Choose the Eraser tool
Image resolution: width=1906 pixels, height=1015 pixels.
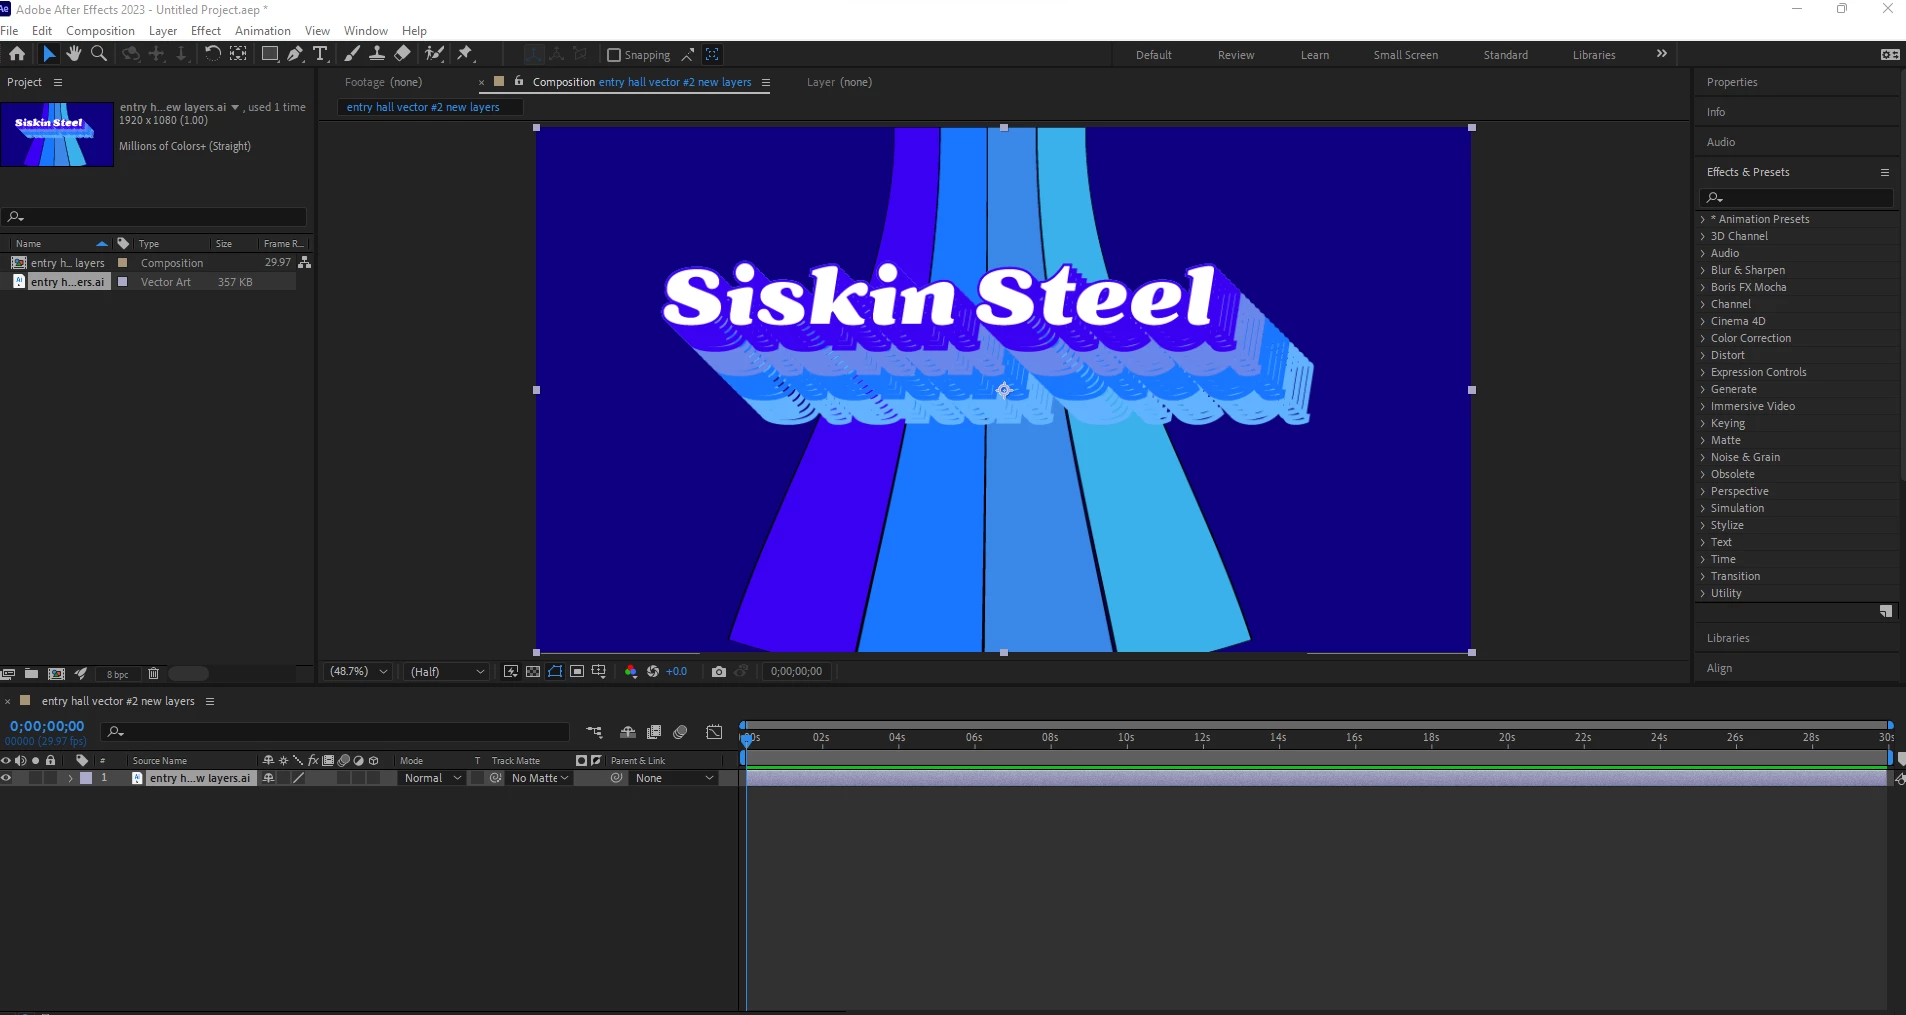[x=402, y=54]
